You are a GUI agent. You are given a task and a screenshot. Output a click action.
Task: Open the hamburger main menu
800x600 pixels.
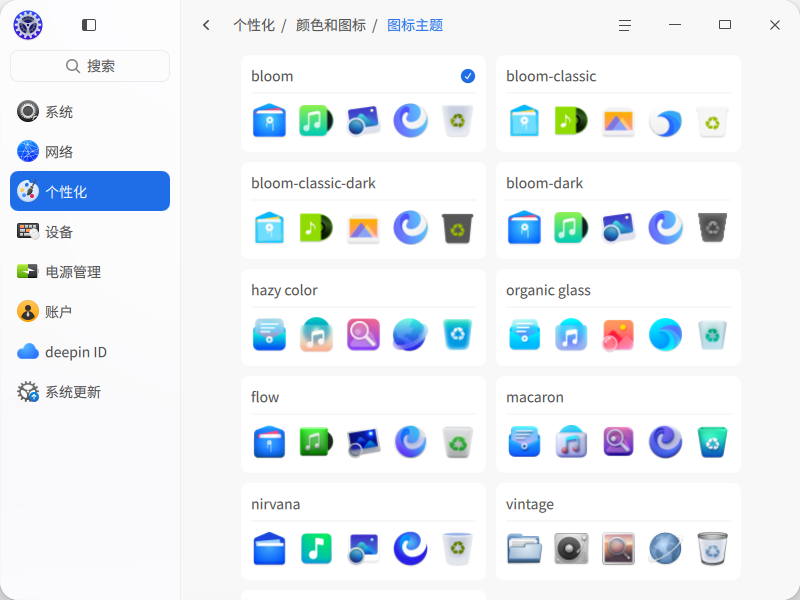click(x=624, y=25)
